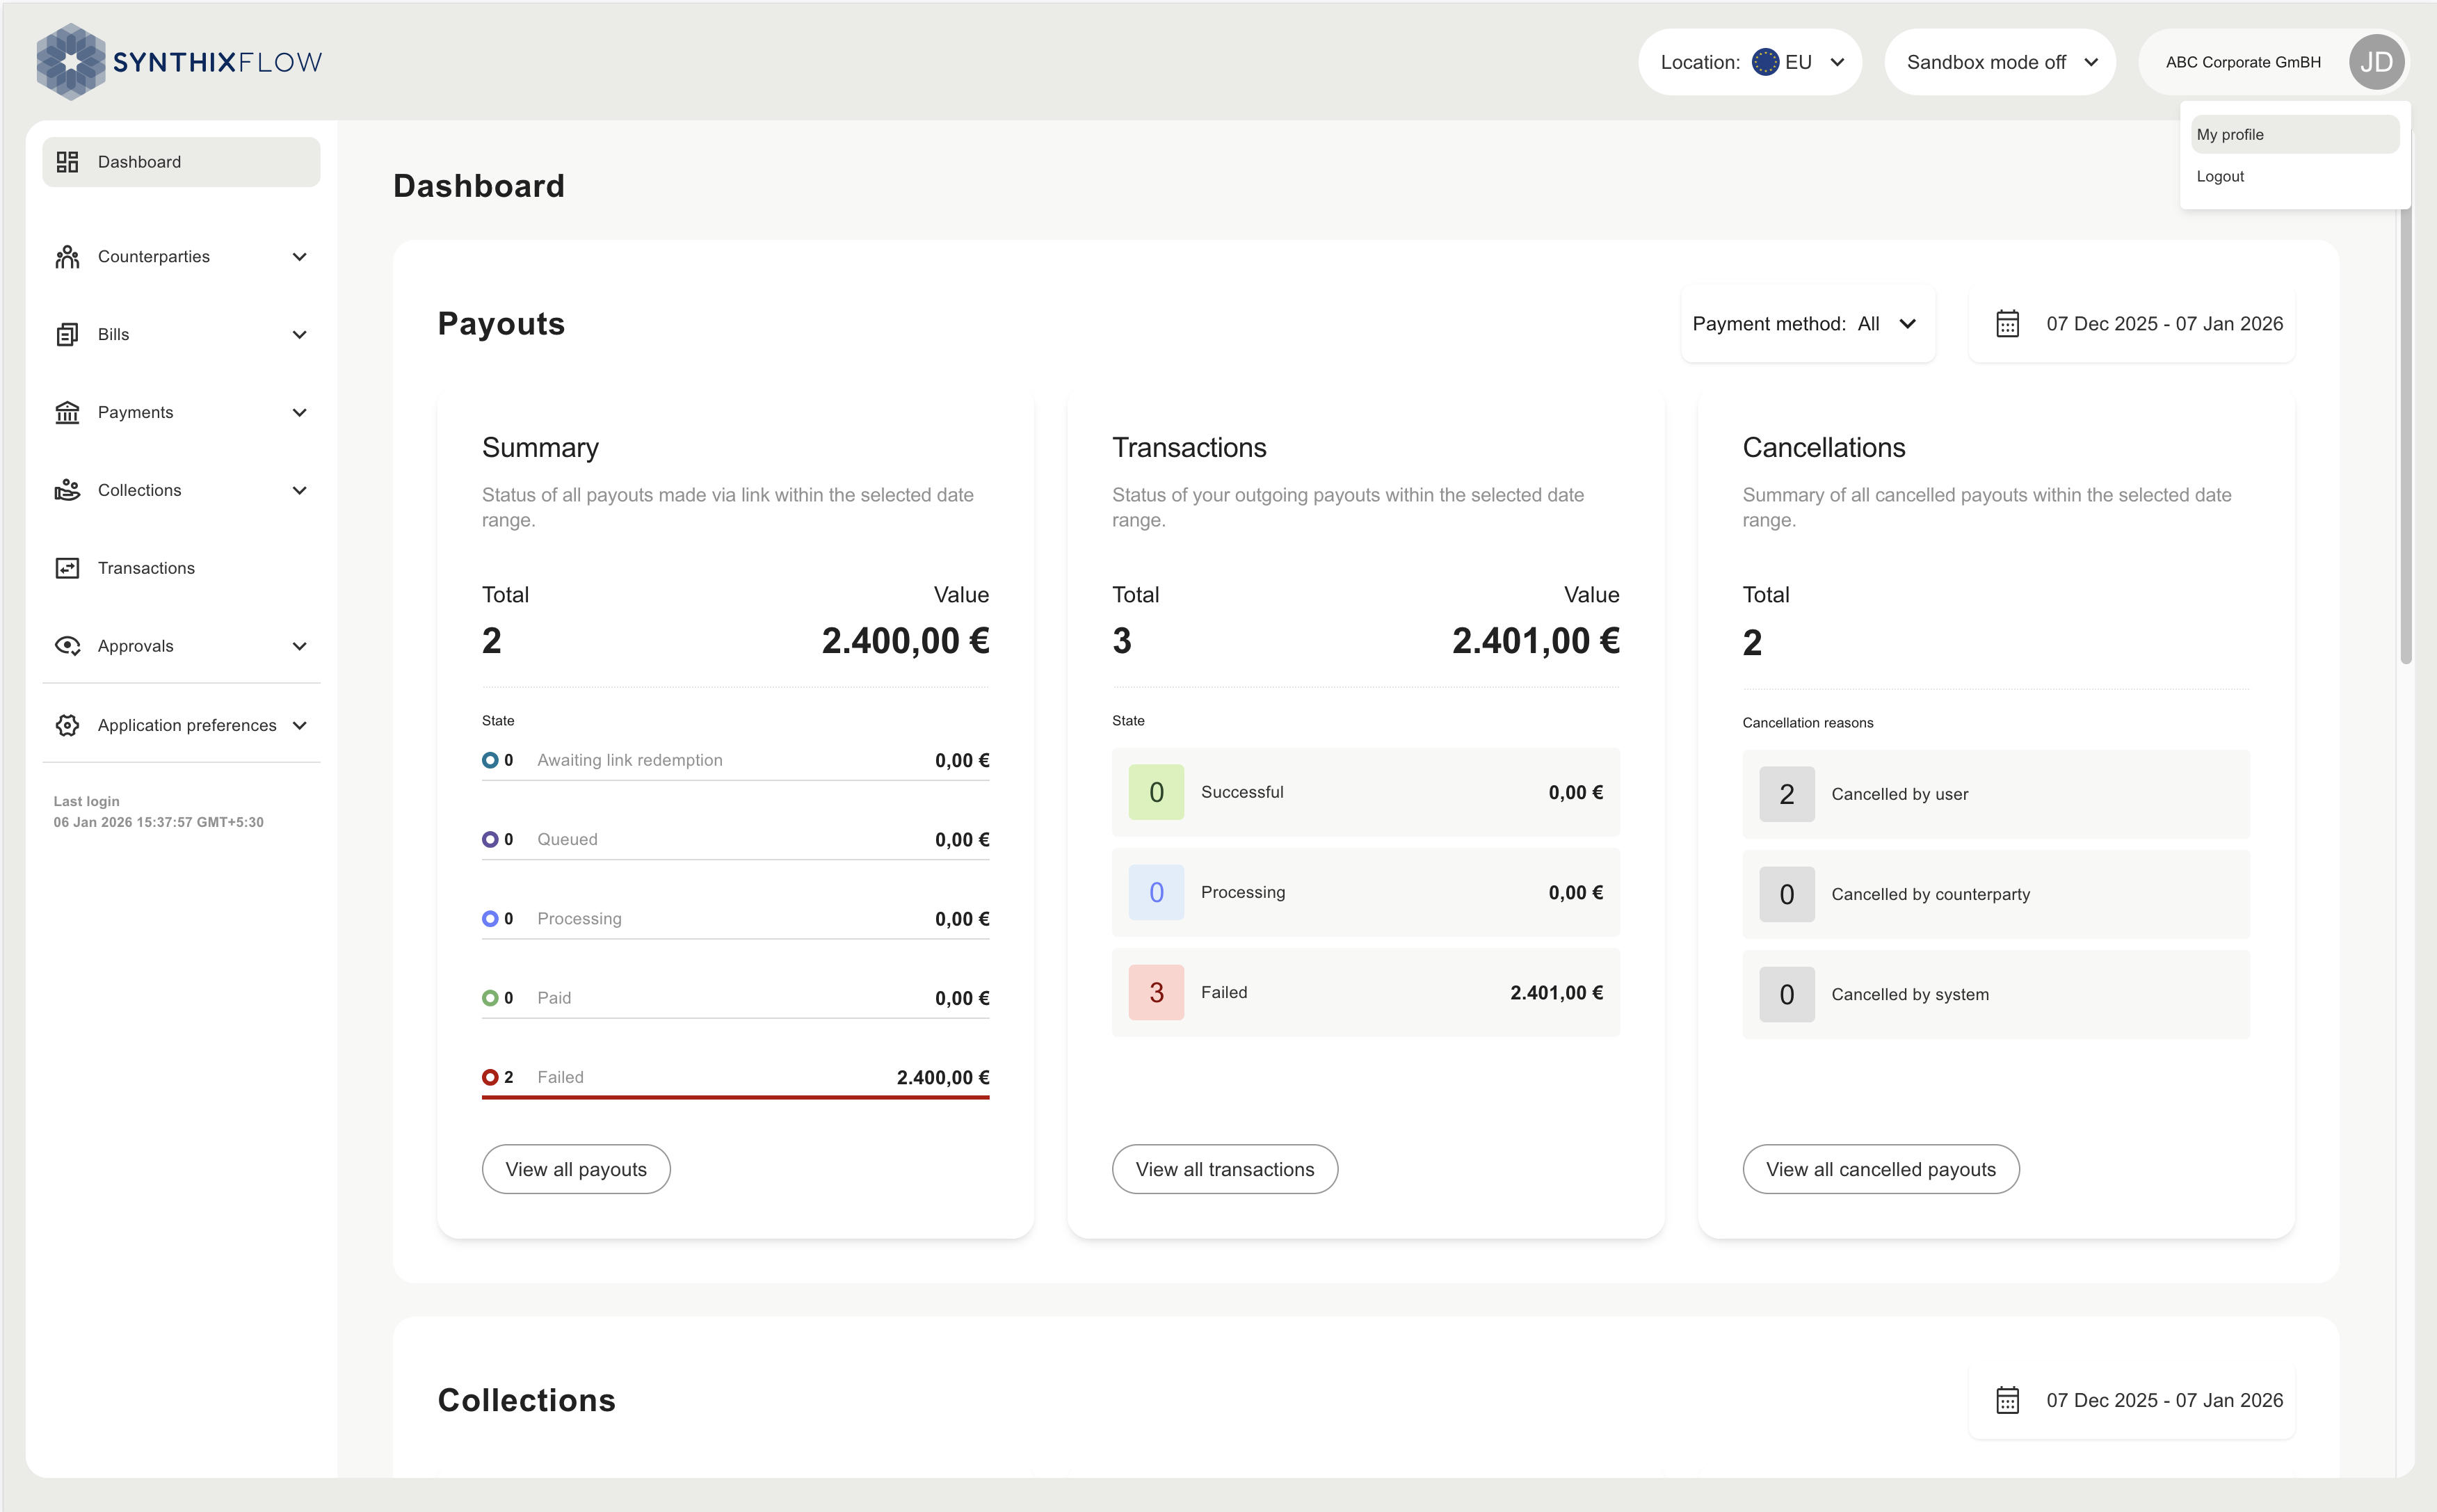Open Transactions in the sidebar
Image resolution: width=2437 pixels, height=1512 pixels.
(x=181, y=568)
